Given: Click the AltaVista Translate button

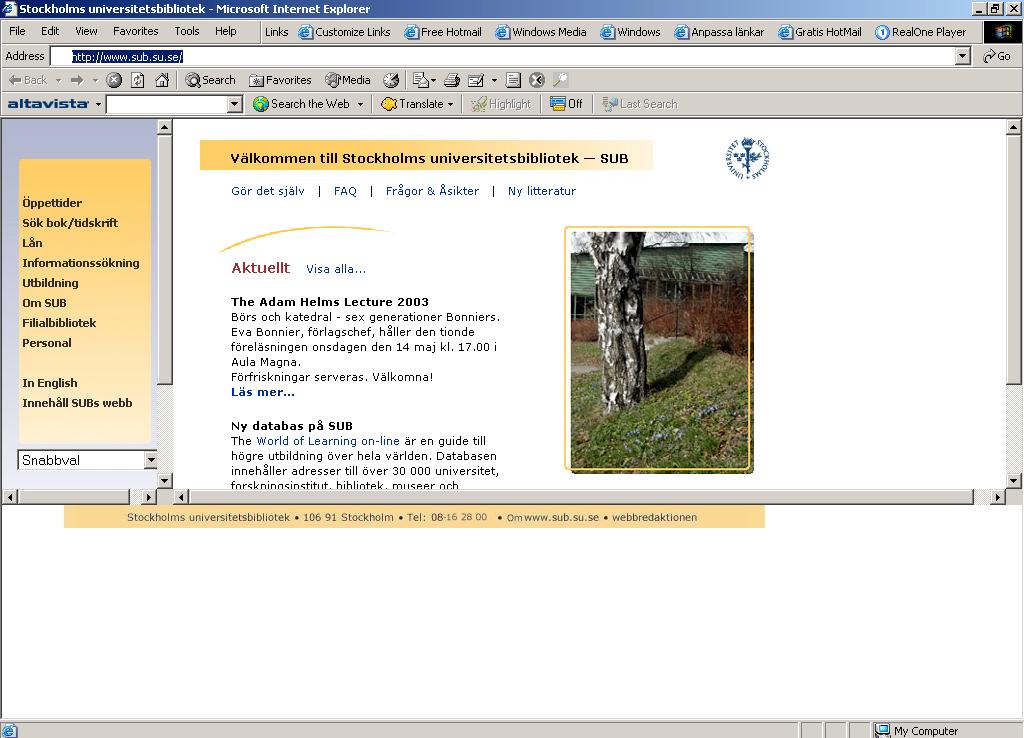Looking at the screenshot, I should tap(412, 104).
